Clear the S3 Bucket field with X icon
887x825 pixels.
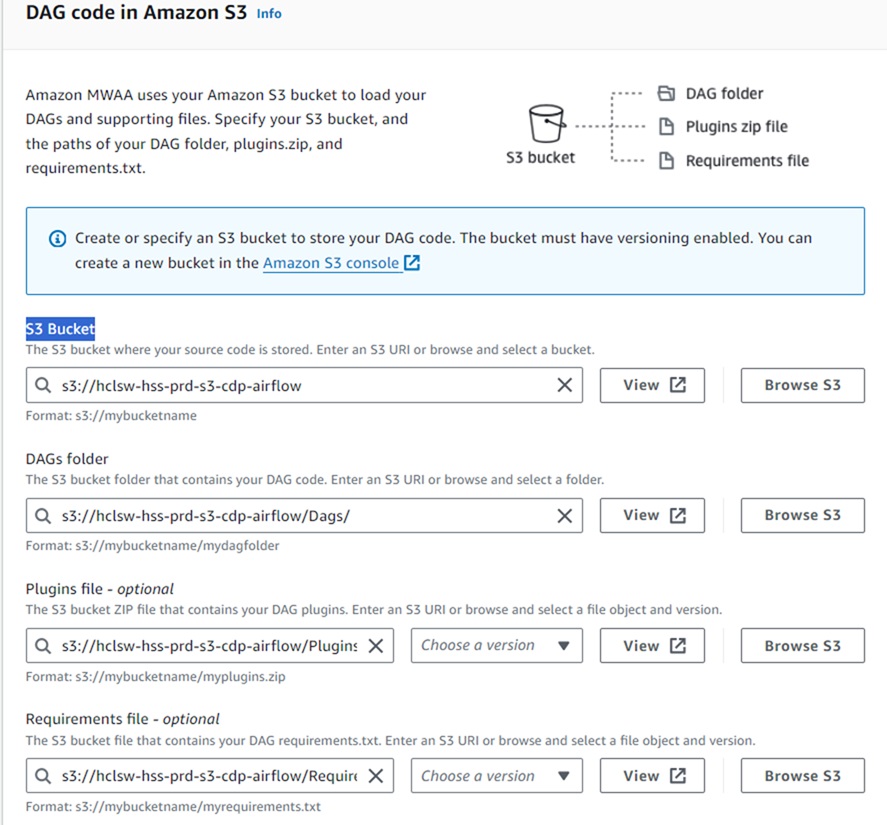pyautogui.click(x=564, y=385)
